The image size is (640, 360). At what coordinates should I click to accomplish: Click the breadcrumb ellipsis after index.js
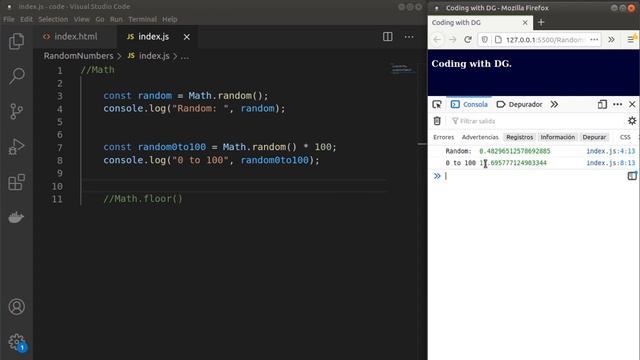click(x=185, y=56)
